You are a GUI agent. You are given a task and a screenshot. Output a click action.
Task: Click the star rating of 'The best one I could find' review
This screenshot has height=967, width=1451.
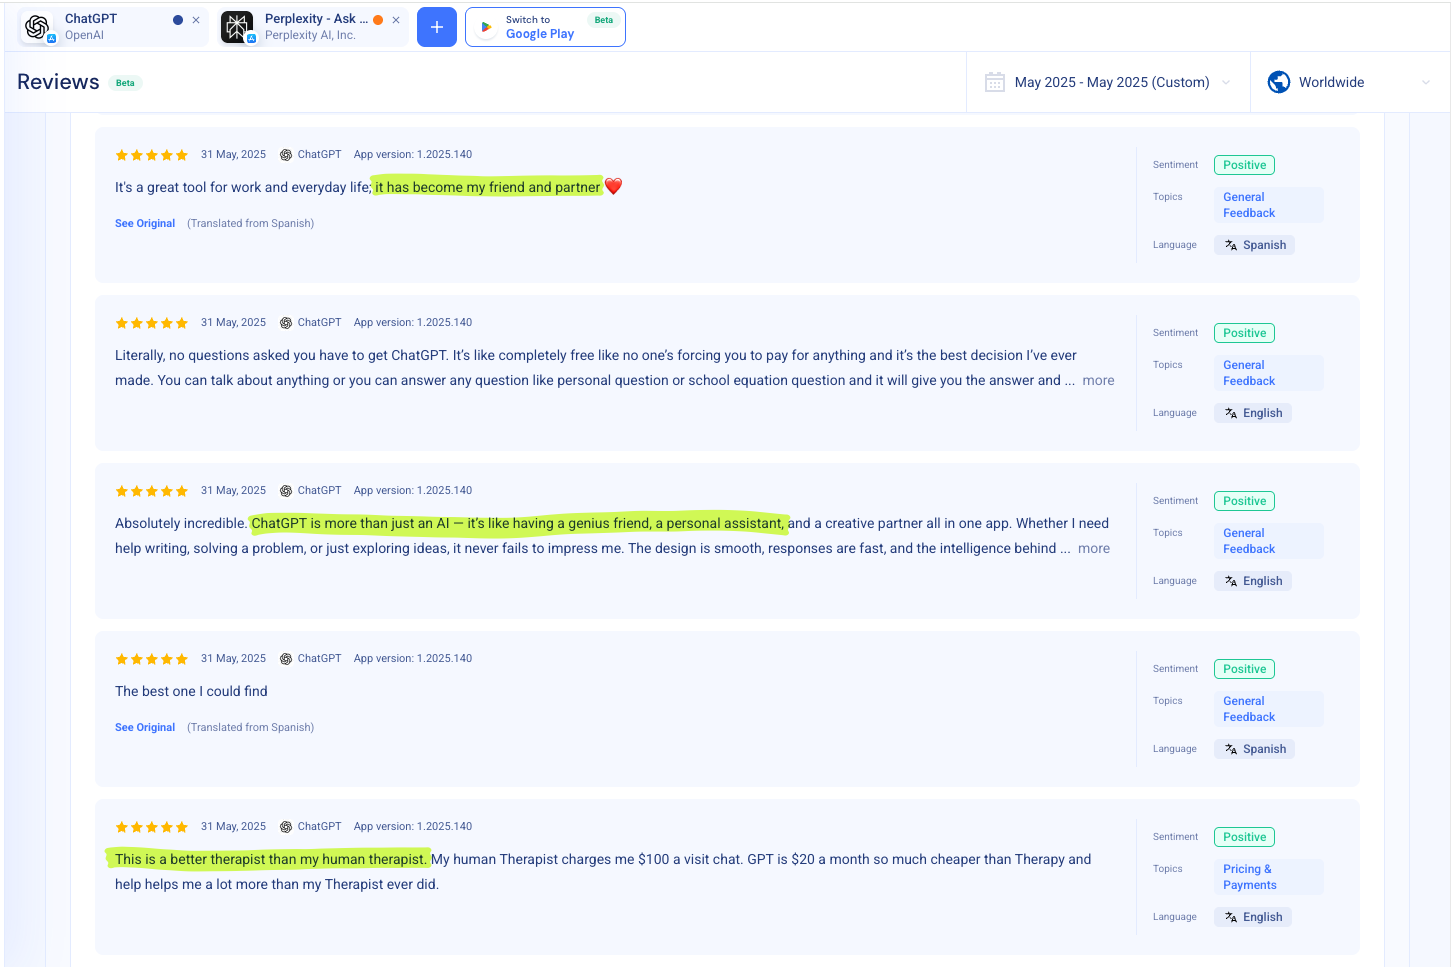(x=152, y=659)
